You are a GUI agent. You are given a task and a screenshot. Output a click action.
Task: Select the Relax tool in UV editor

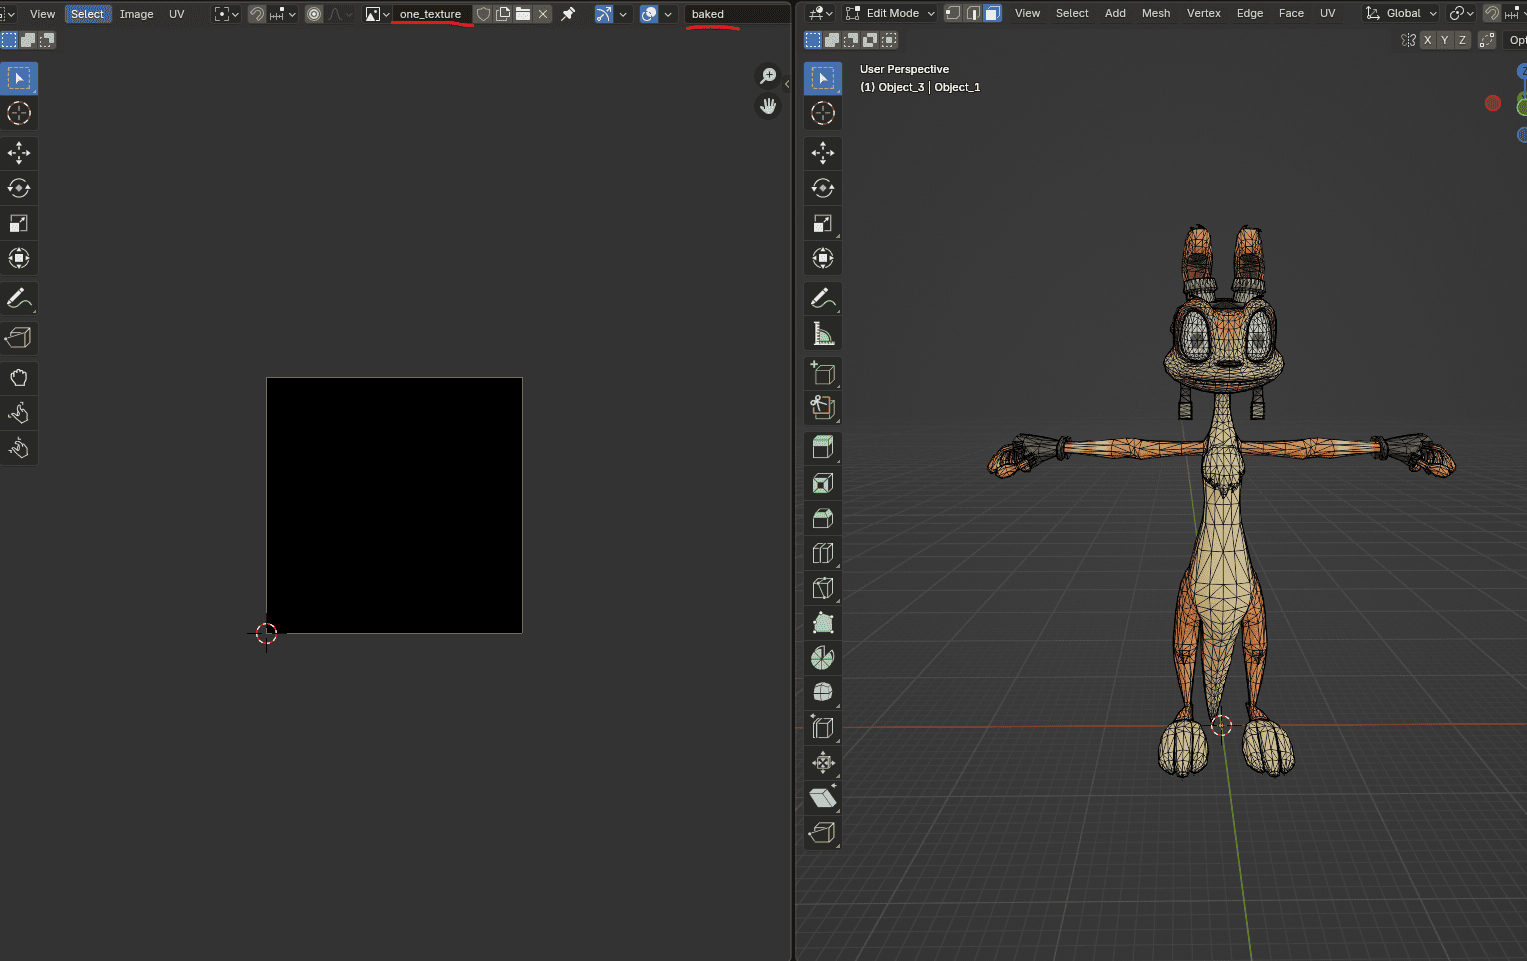coord(19,413)
